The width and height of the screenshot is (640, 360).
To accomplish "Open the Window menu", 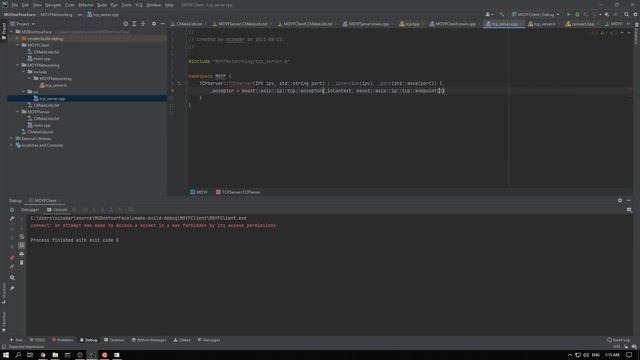I will 153,5.
